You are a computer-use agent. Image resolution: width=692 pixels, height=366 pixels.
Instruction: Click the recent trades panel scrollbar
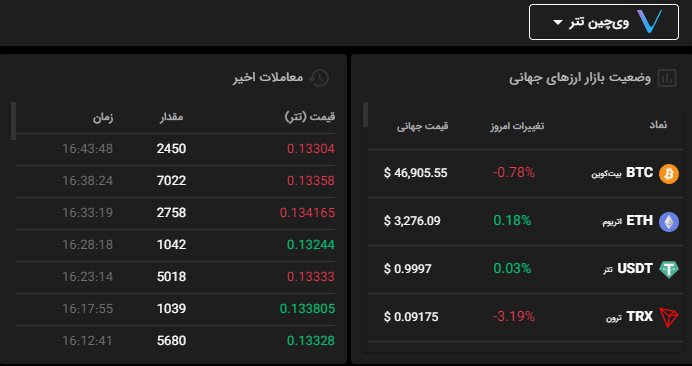point(13,121)
